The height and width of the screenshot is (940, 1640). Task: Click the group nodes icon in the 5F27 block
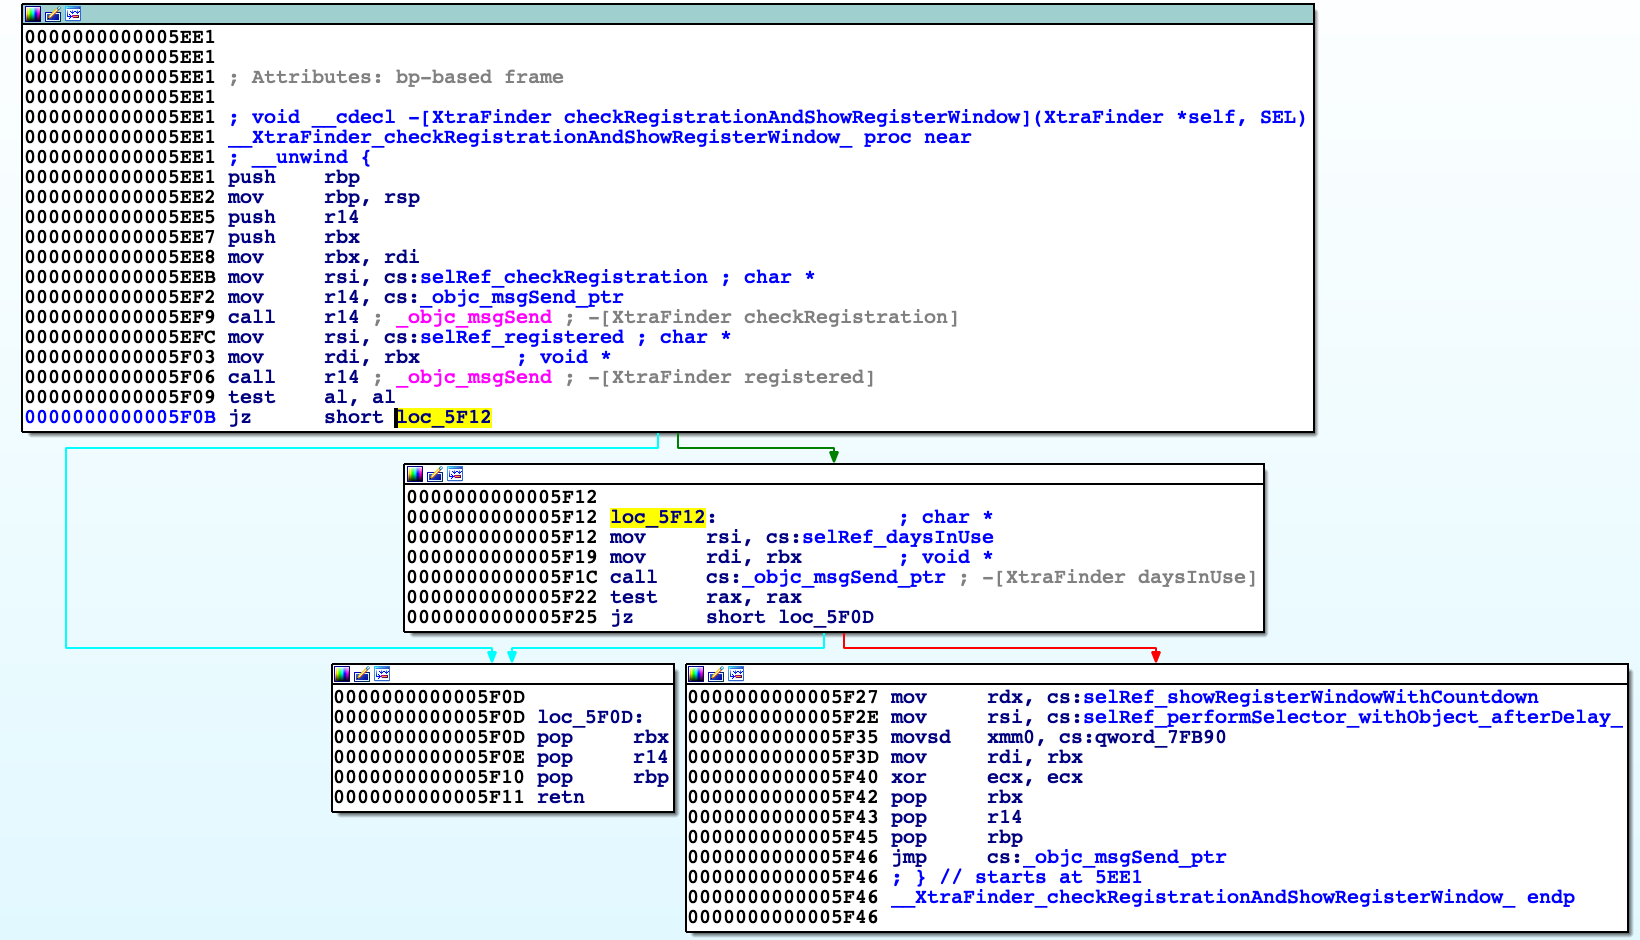click(x=736, y=674)
